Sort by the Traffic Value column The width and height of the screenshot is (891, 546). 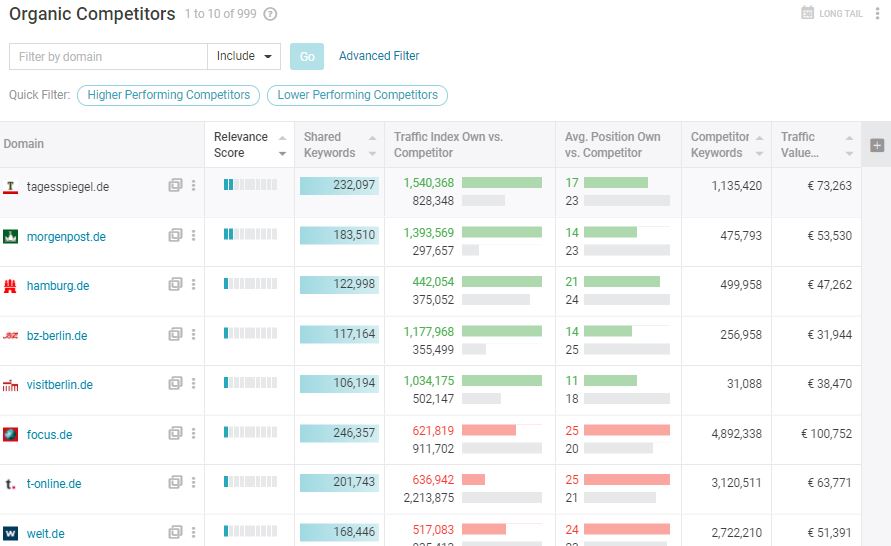point(816,145)
